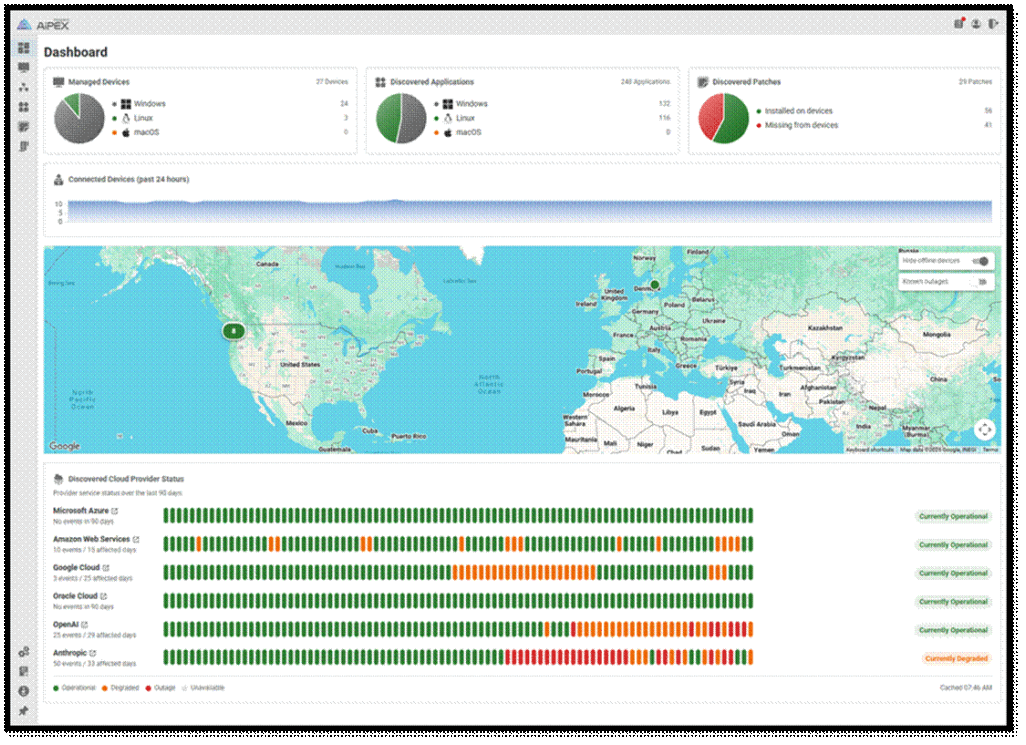Recenter the map with the crosshair button

coord(985,430)
